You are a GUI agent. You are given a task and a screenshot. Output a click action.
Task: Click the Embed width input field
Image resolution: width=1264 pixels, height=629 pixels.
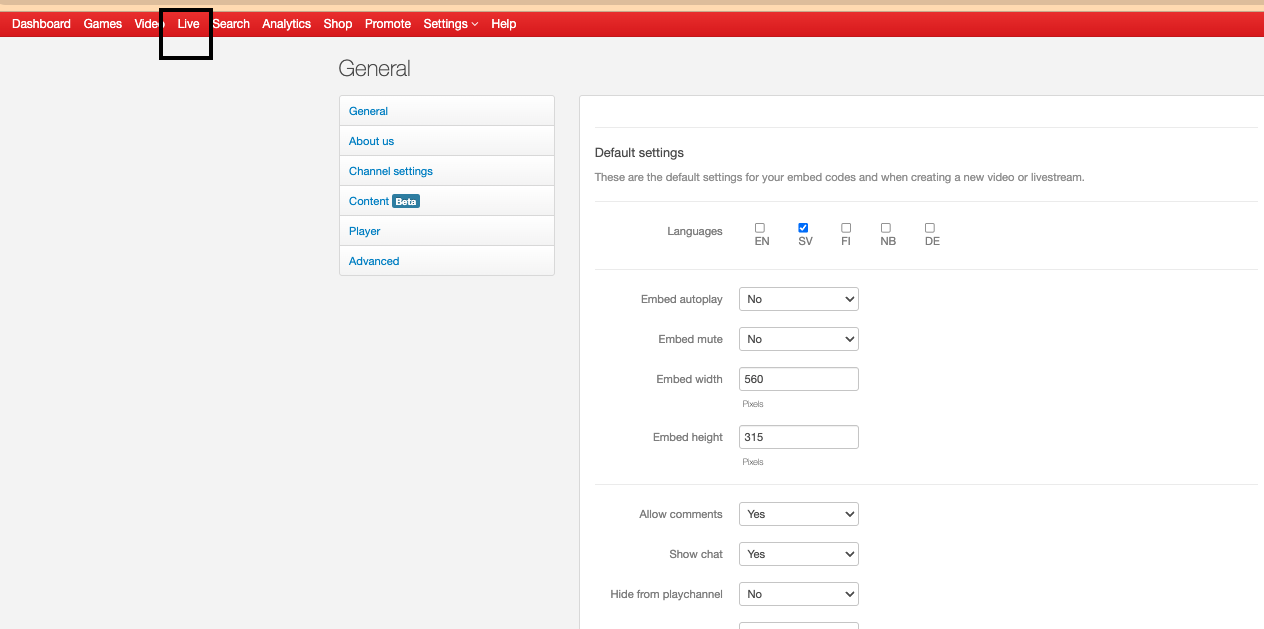(798, 379)
